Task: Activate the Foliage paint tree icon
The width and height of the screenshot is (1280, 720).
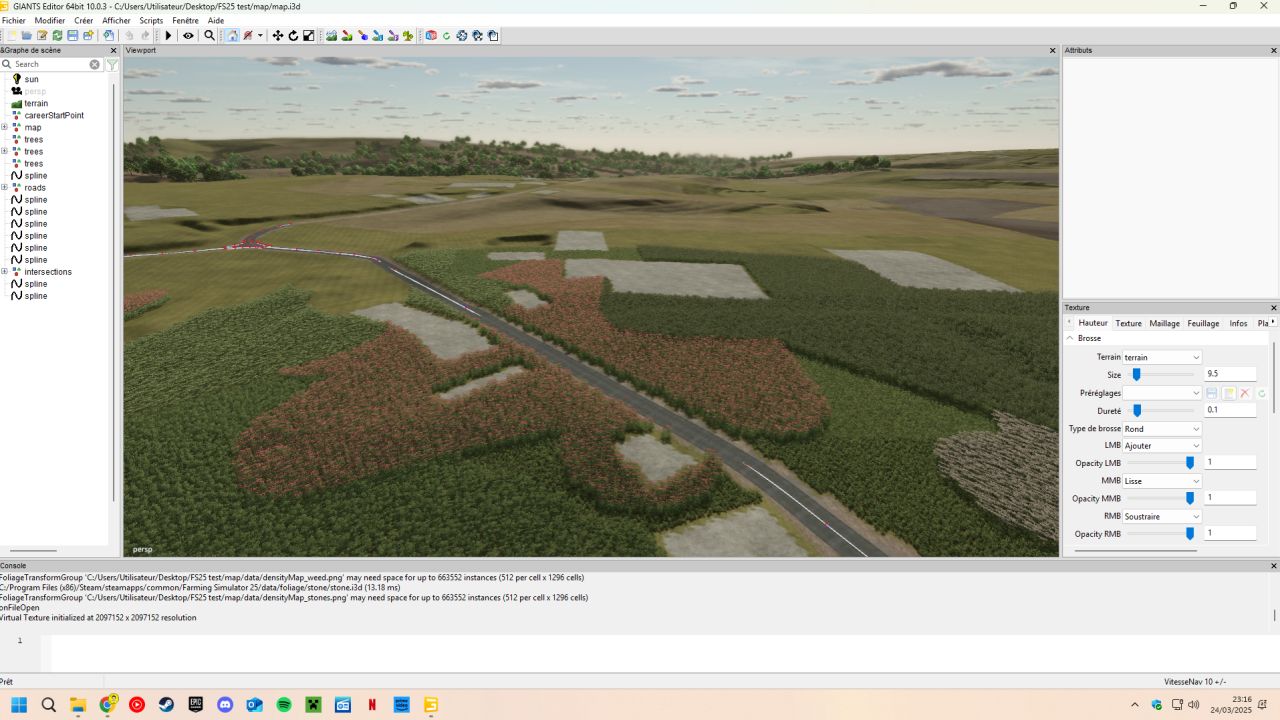Action: tap(408, 35)
